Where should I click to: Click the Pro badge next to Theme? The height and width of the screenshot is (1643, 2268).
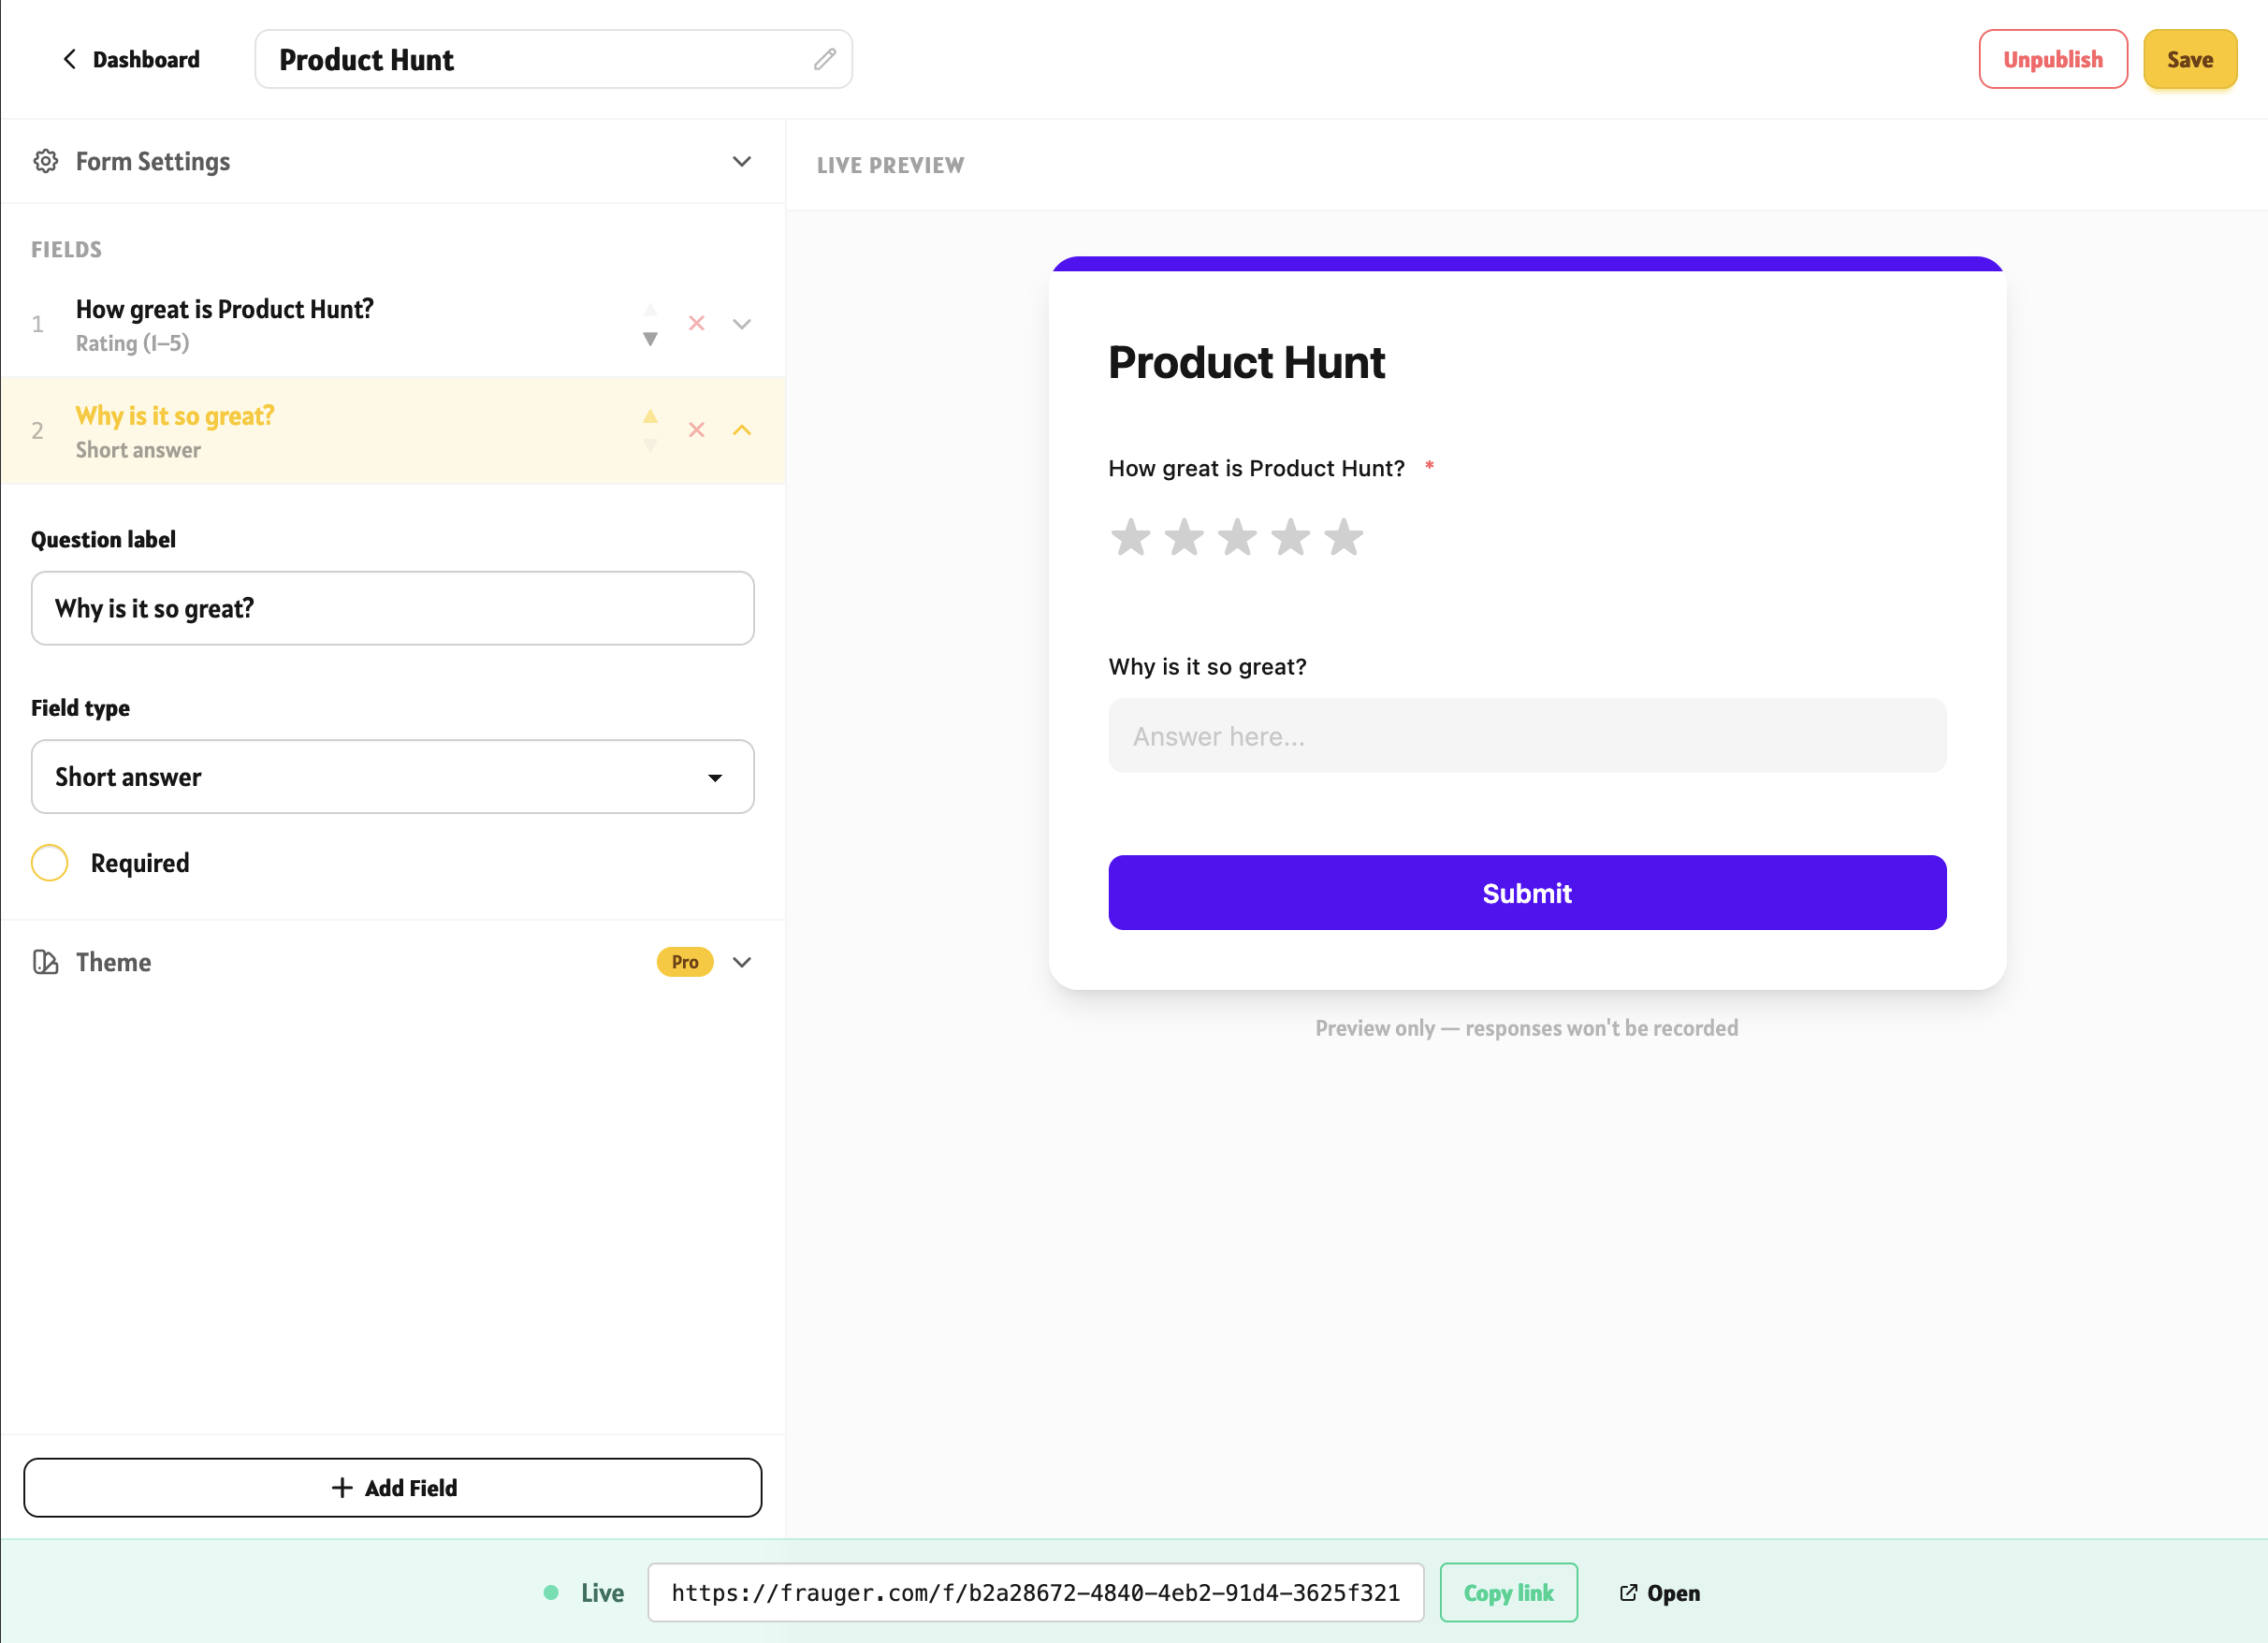[x=685, y=962]
